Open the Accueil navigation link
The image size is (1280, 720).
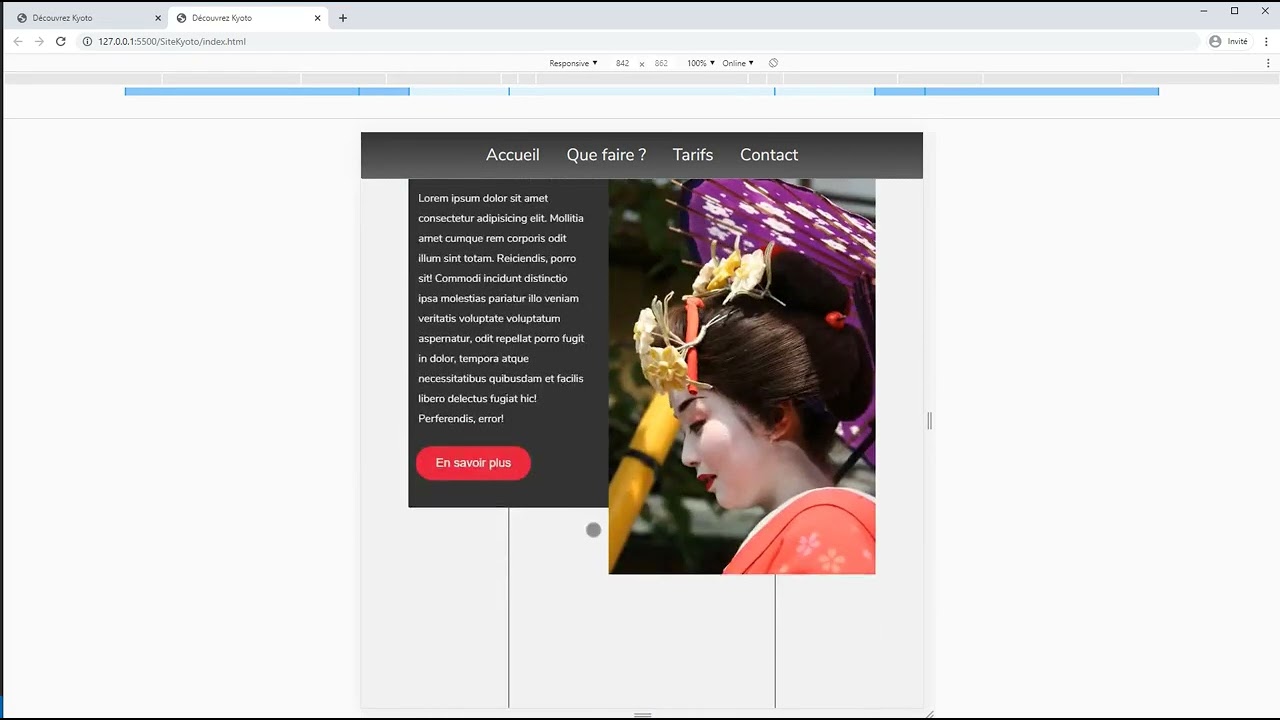[512, 155]
